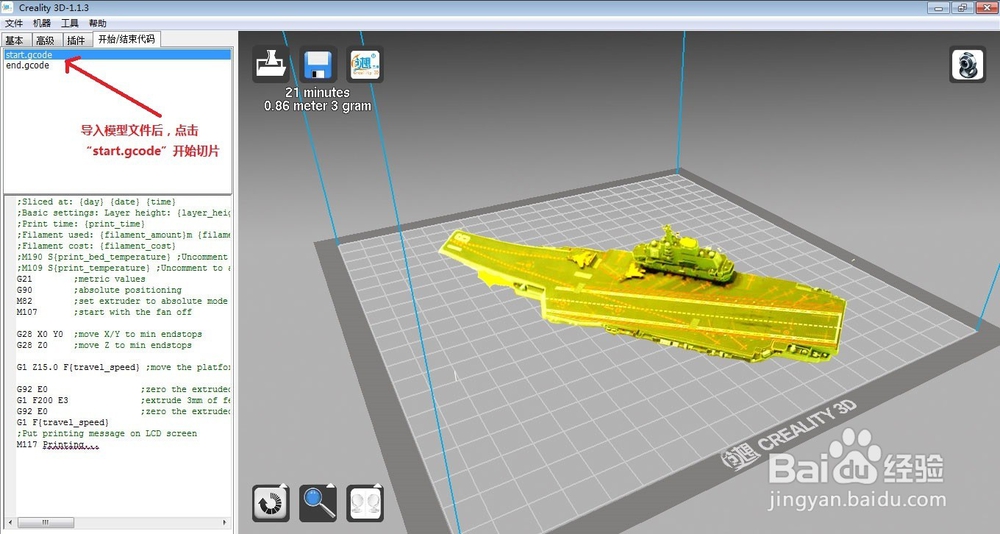Click the 'G1 F{travel_speed}' line
This screenshot has height=534, width=1000.
[x=63, y=422]
